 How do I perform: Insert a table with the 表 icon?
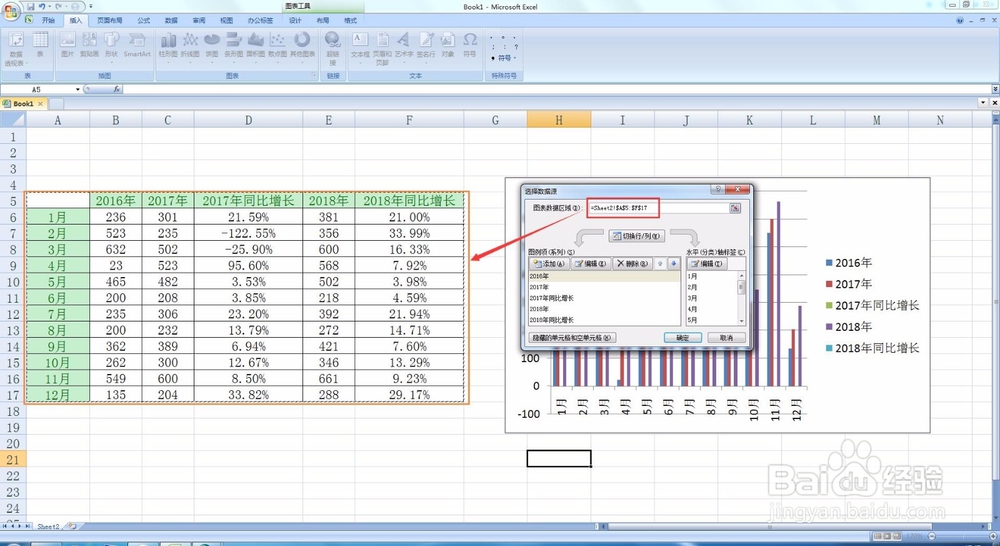point(40,45)
